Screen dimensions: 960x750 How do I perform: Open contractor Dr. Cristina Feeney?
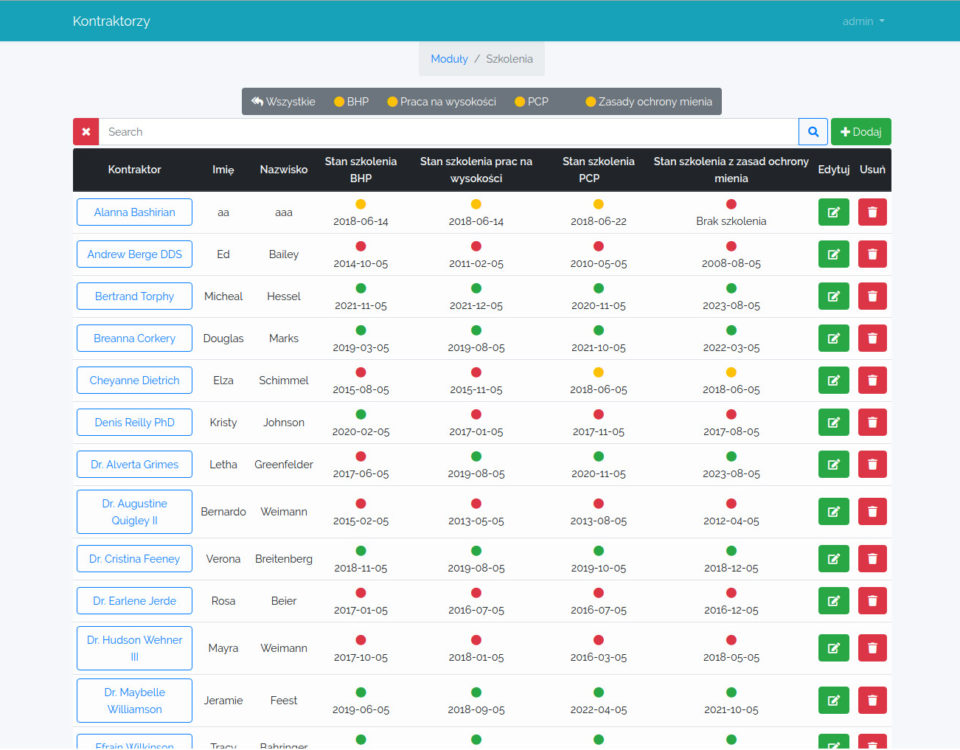pos(135,559)
